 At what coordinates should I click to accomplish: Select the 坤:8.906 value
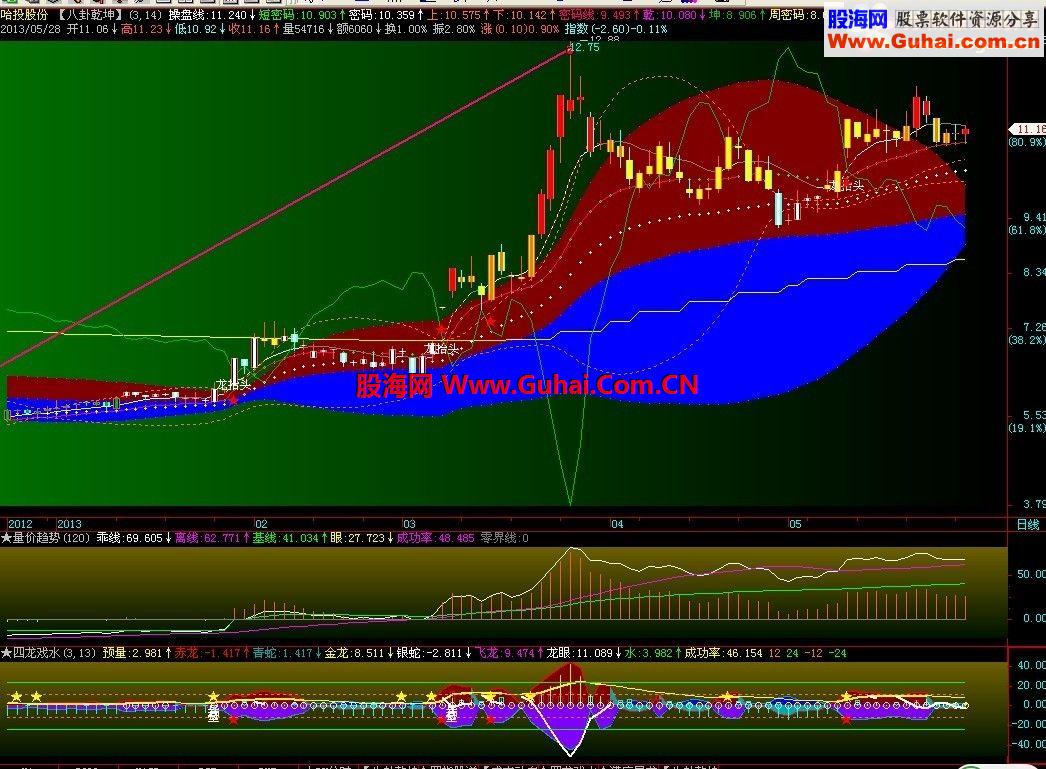tap(732, 15)
